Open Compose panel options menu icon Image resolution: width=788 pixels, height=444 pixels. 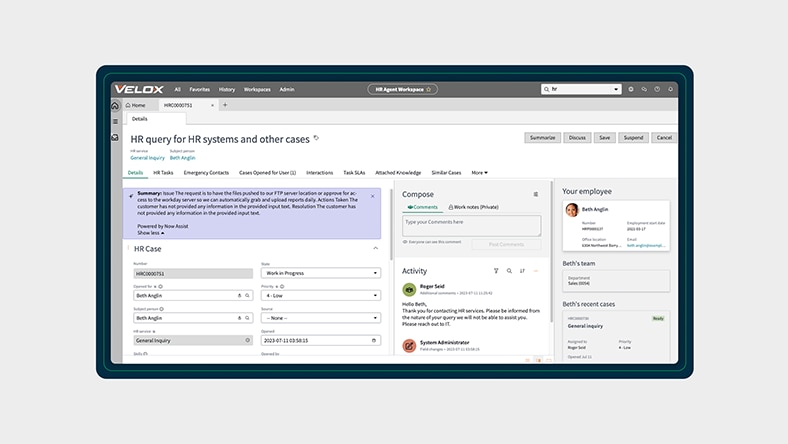[x=536, y=194]
